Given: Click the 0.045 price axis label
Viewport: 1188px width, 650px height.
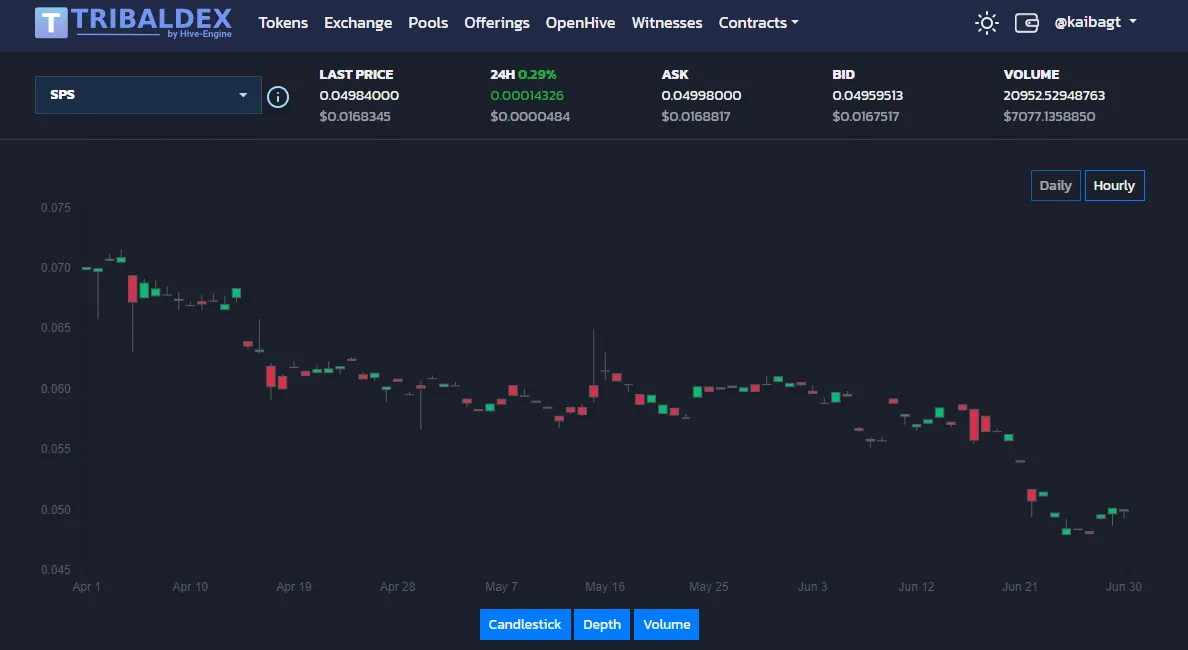Looking at the screenshot, I should 55,570.
